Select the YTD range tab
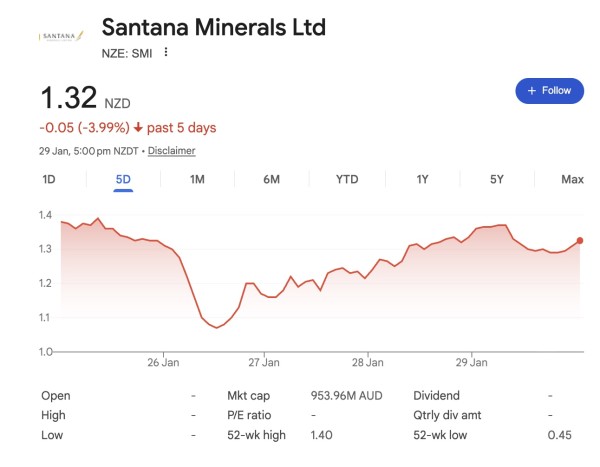Screen dimensions: 600x467 tap(347, 180)
